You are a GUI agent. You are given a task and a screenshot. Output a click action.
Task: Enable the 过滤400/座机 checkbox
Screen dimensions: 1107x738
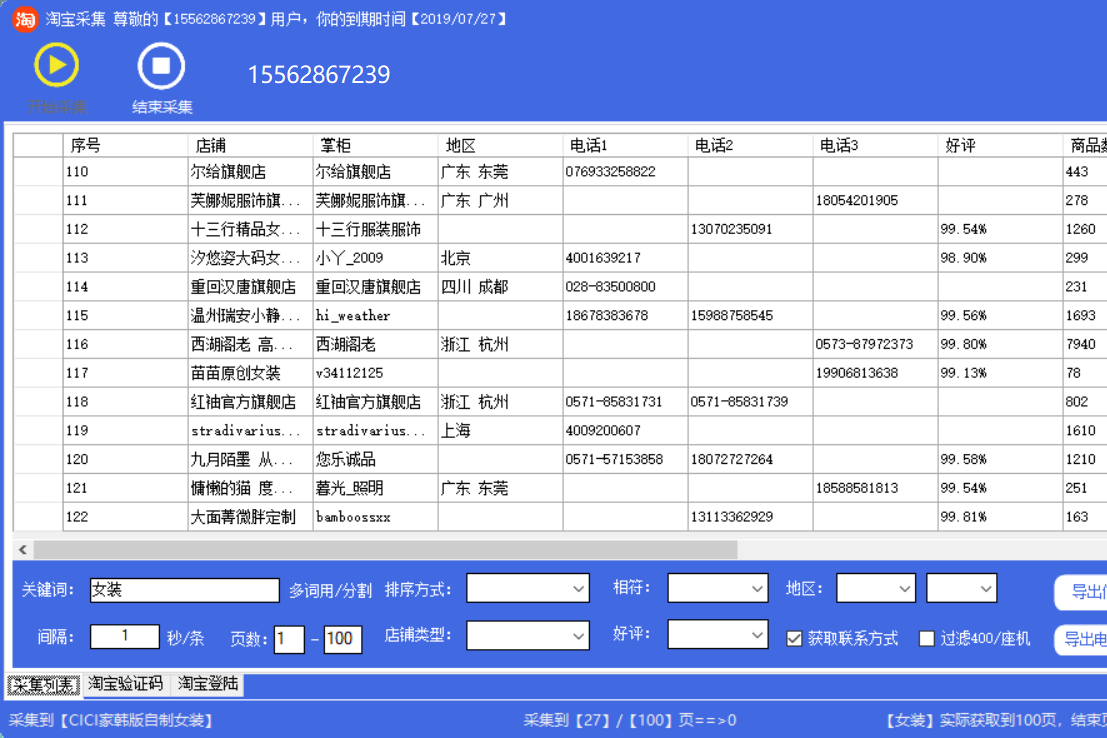(927, 639)
